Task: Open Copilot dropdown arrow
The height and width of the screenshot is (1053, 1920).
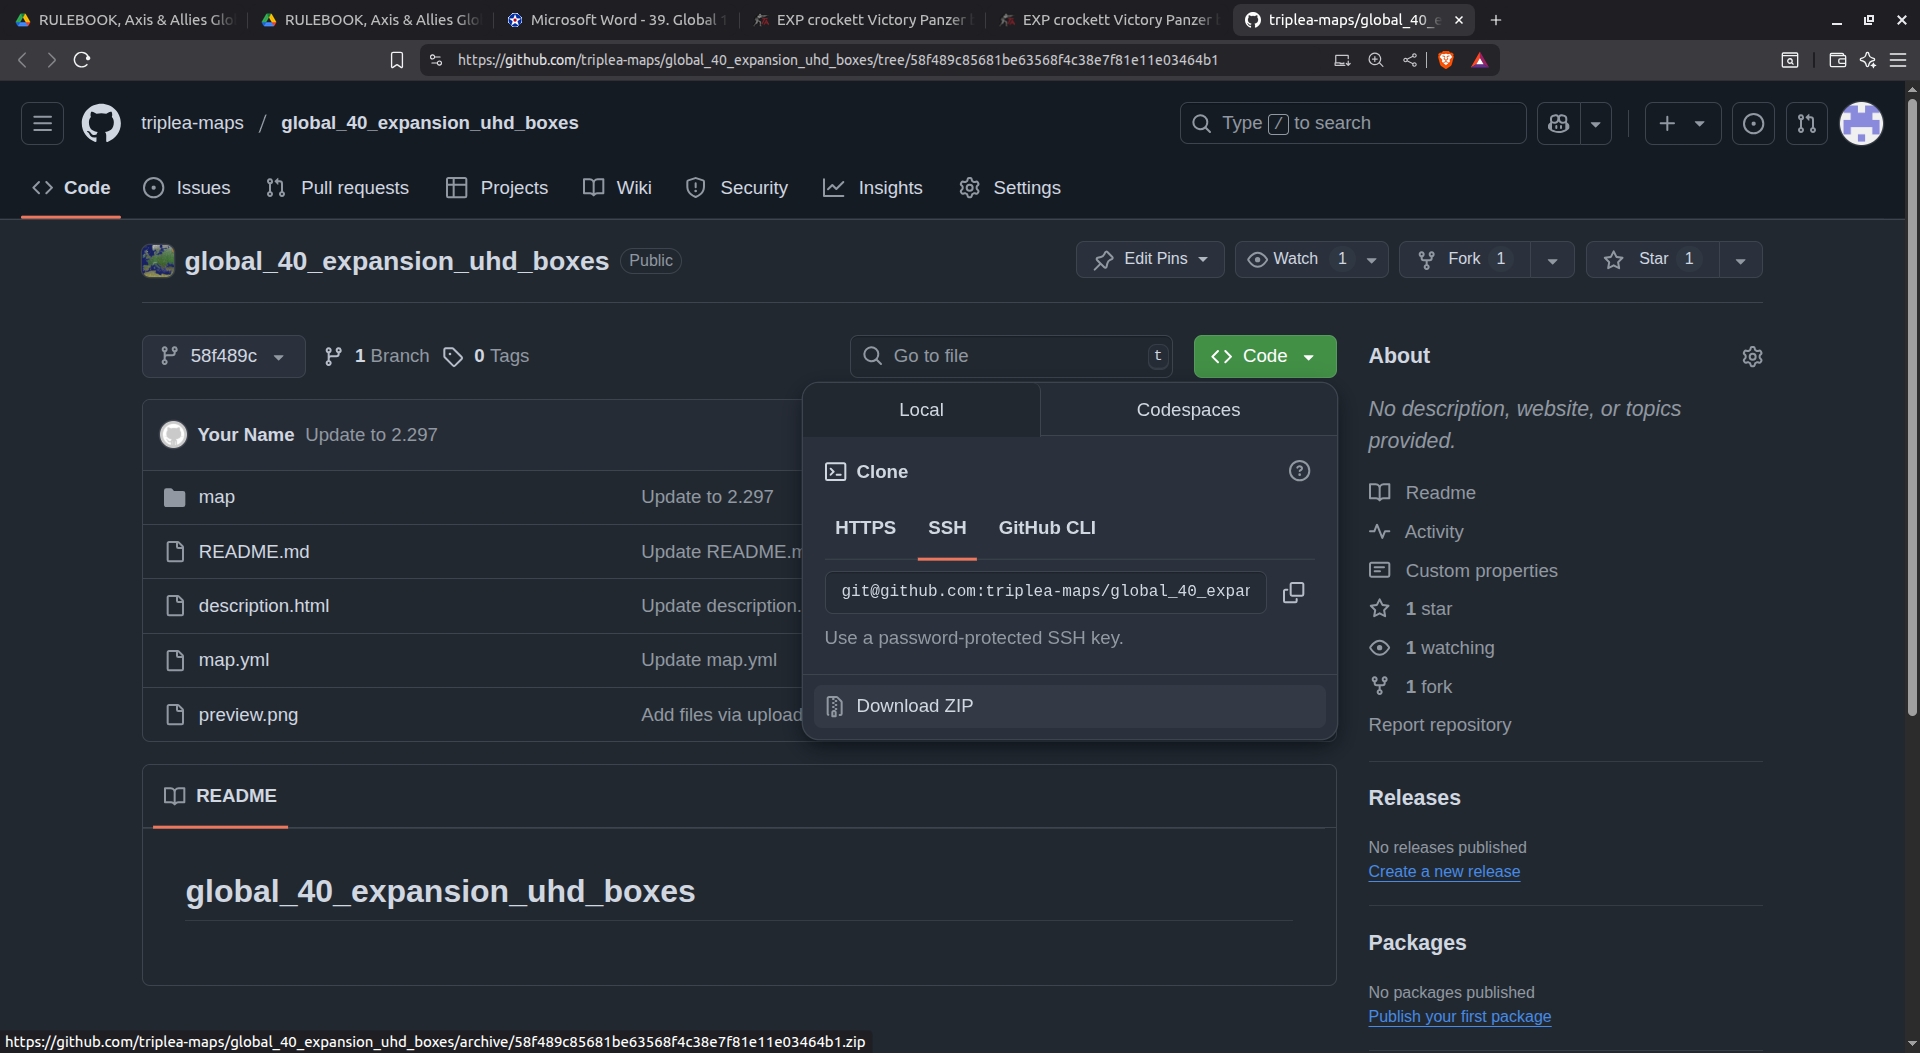Action: 1596,123
